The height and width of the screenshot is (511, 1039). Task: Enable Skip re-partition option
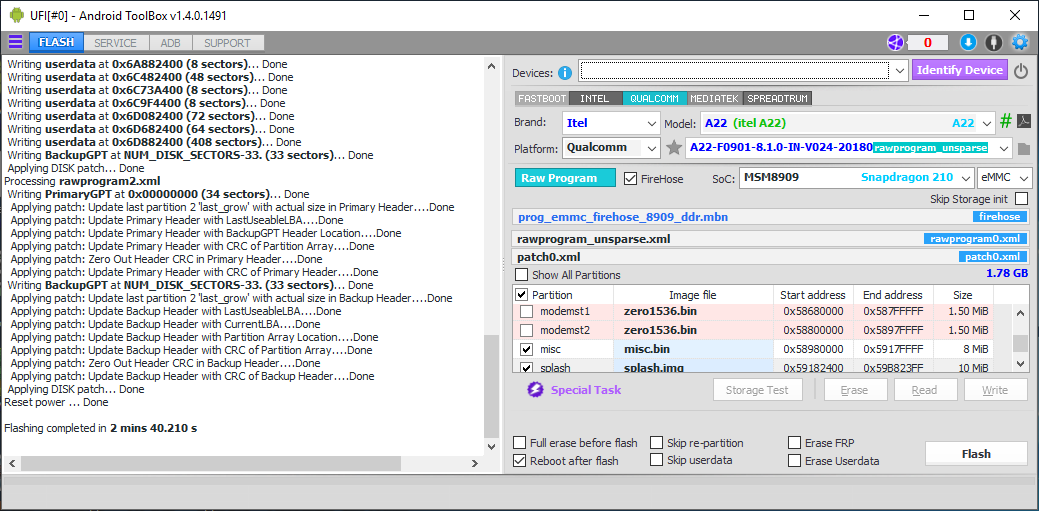[656, 443]
